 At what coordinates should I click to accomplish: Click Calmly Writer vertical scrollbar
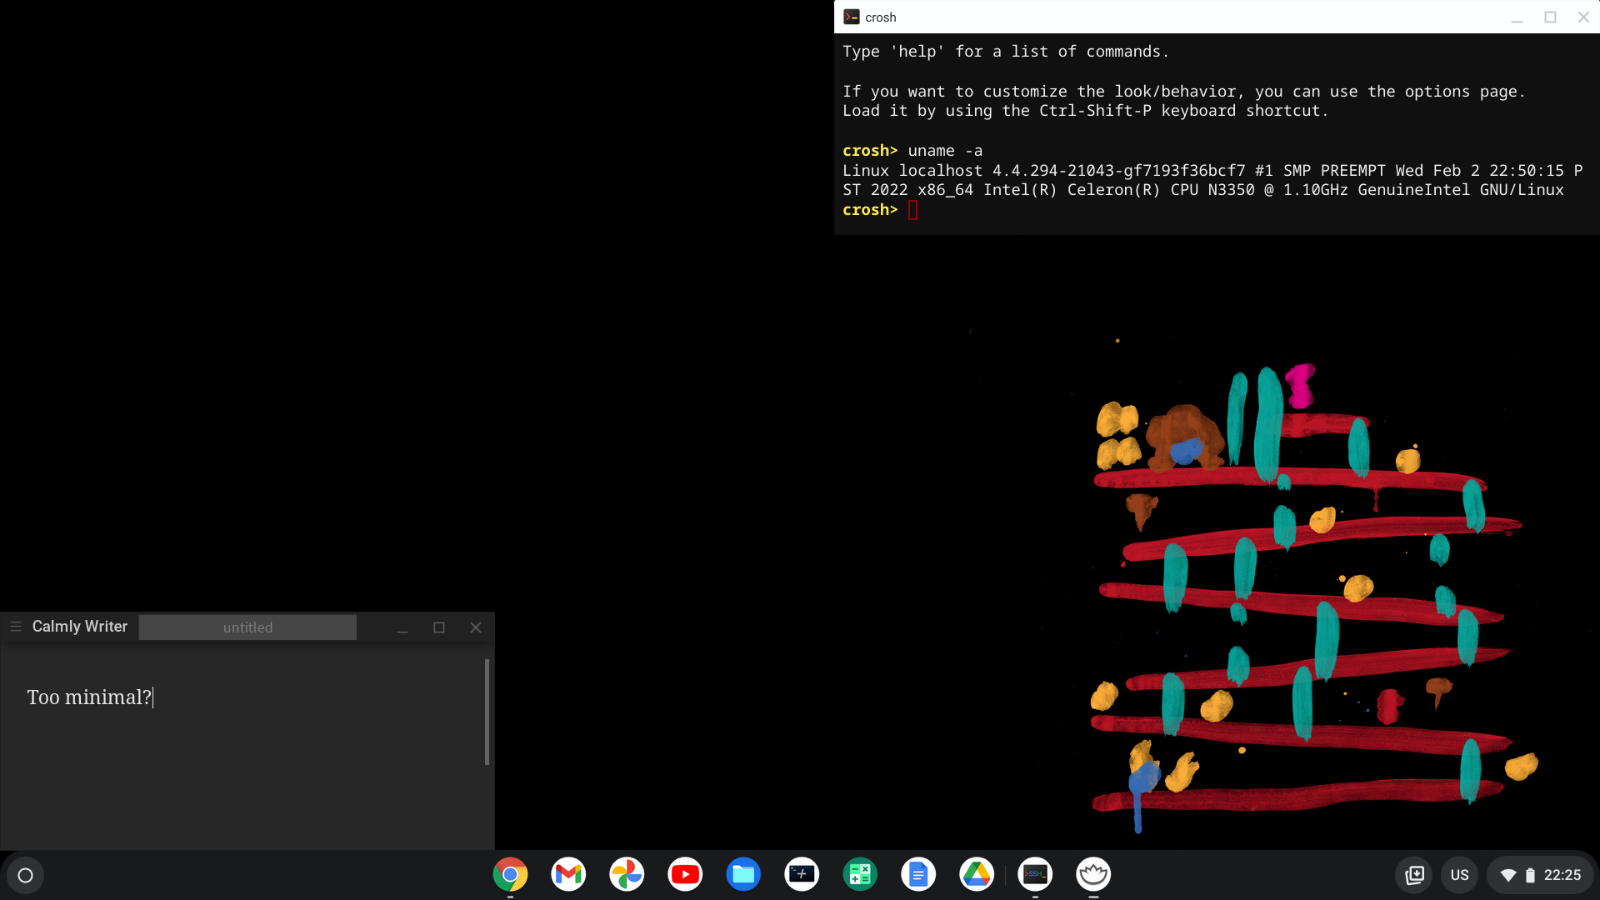coord(487,712)
